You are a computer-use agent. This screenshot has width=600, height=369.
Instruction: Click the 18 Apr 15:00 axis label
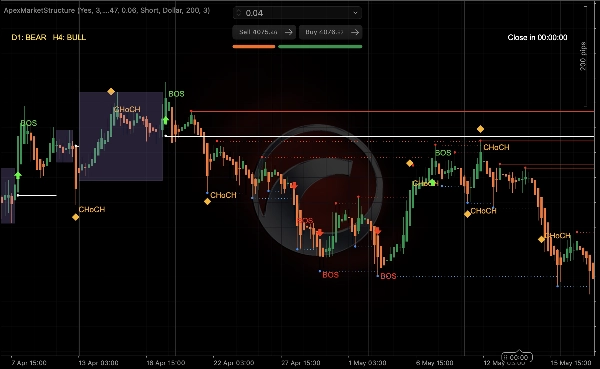165,362
